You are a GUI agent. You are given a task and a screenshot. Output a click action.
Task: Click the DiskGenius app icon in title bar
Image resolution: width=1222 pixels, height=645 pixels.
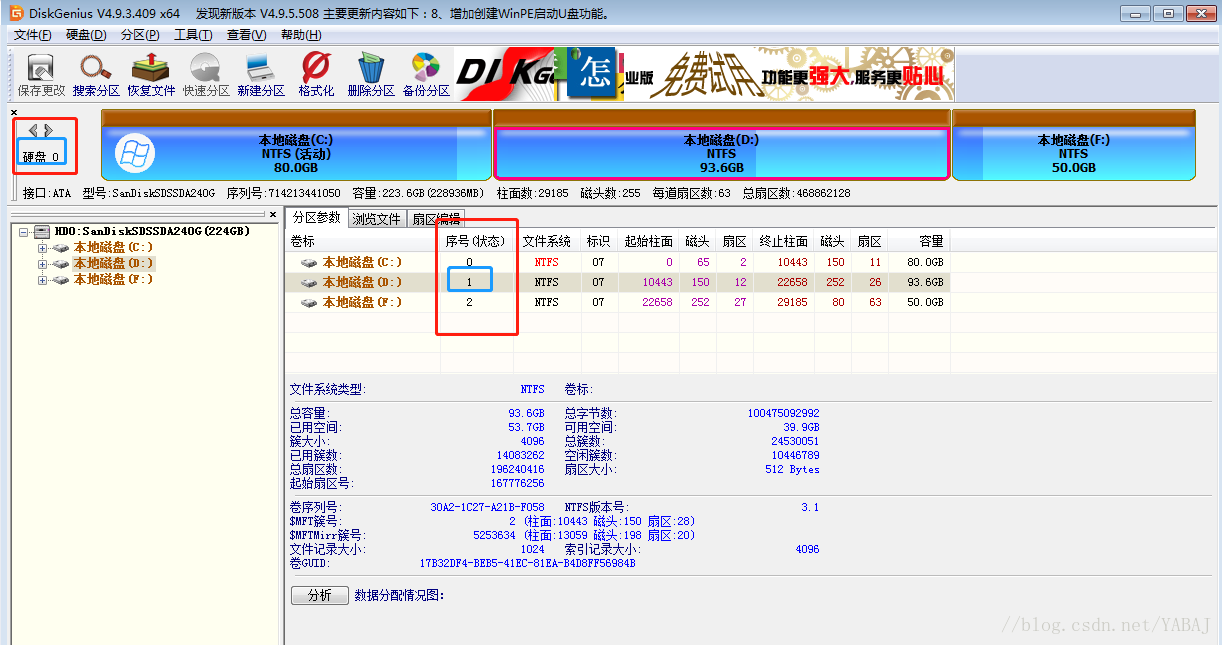pos(17,13)
